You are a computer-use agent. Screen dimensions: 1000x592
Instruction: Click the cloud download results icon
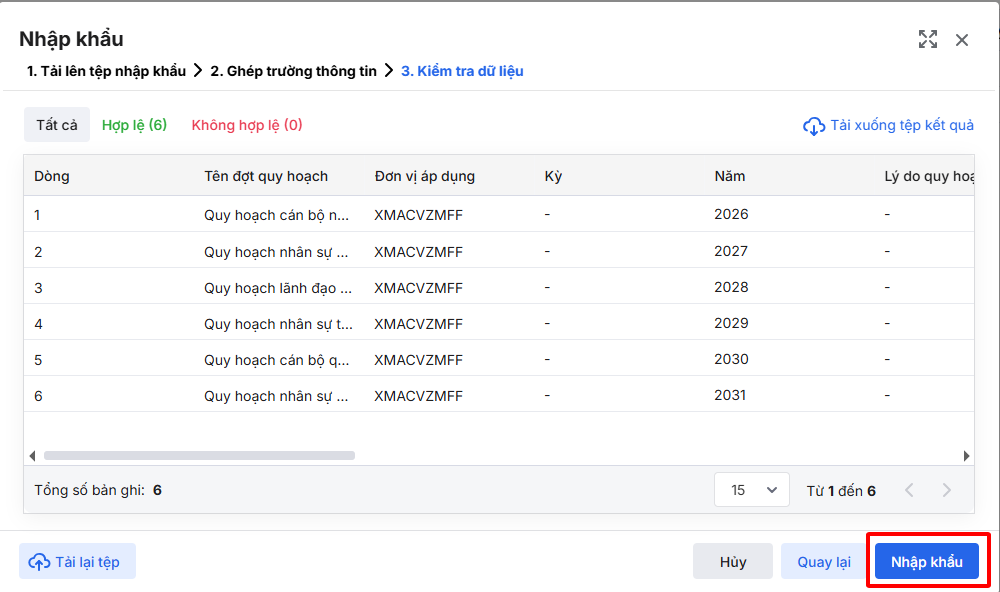pyautogui.click(x=814, y=126)
